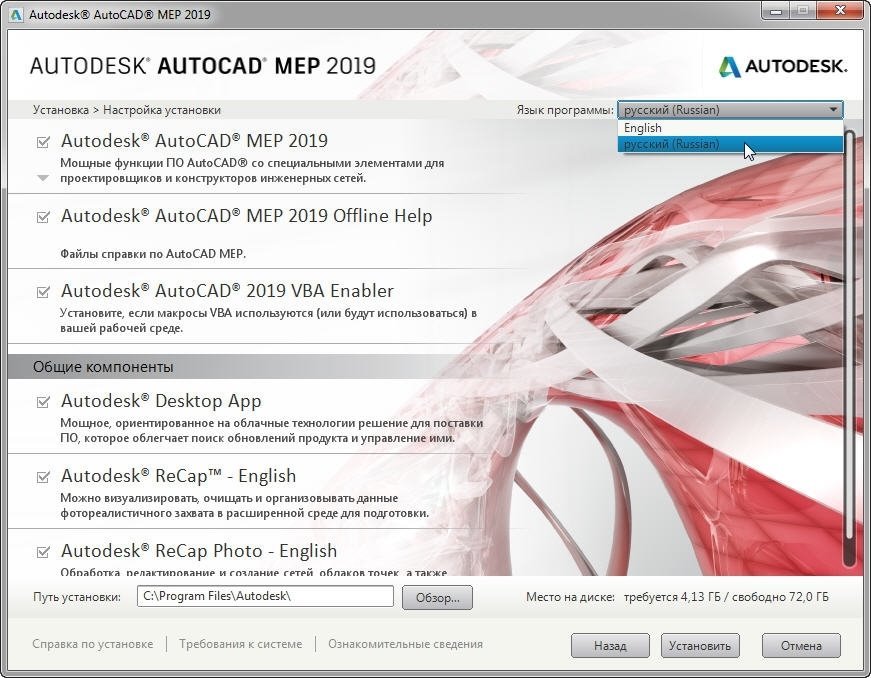Screen dimensions: 871x678
Task: Click the Общие компоненты section header
Action: (103, 367)
